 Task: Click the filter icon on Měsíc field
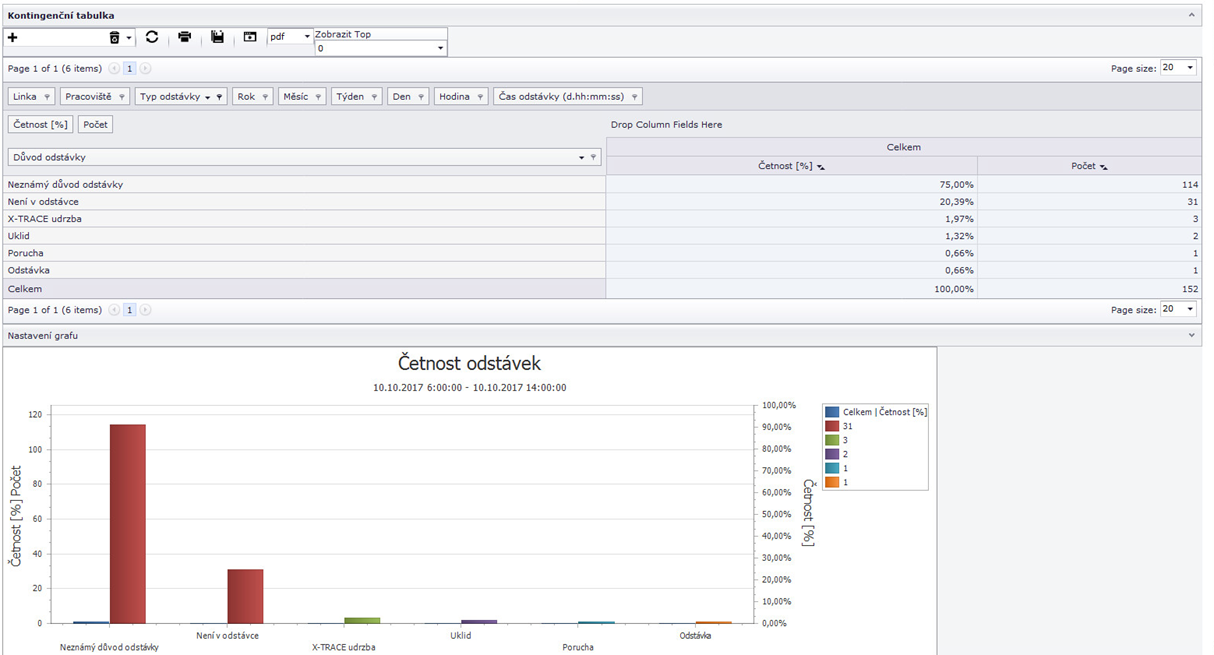pos(319,97)
